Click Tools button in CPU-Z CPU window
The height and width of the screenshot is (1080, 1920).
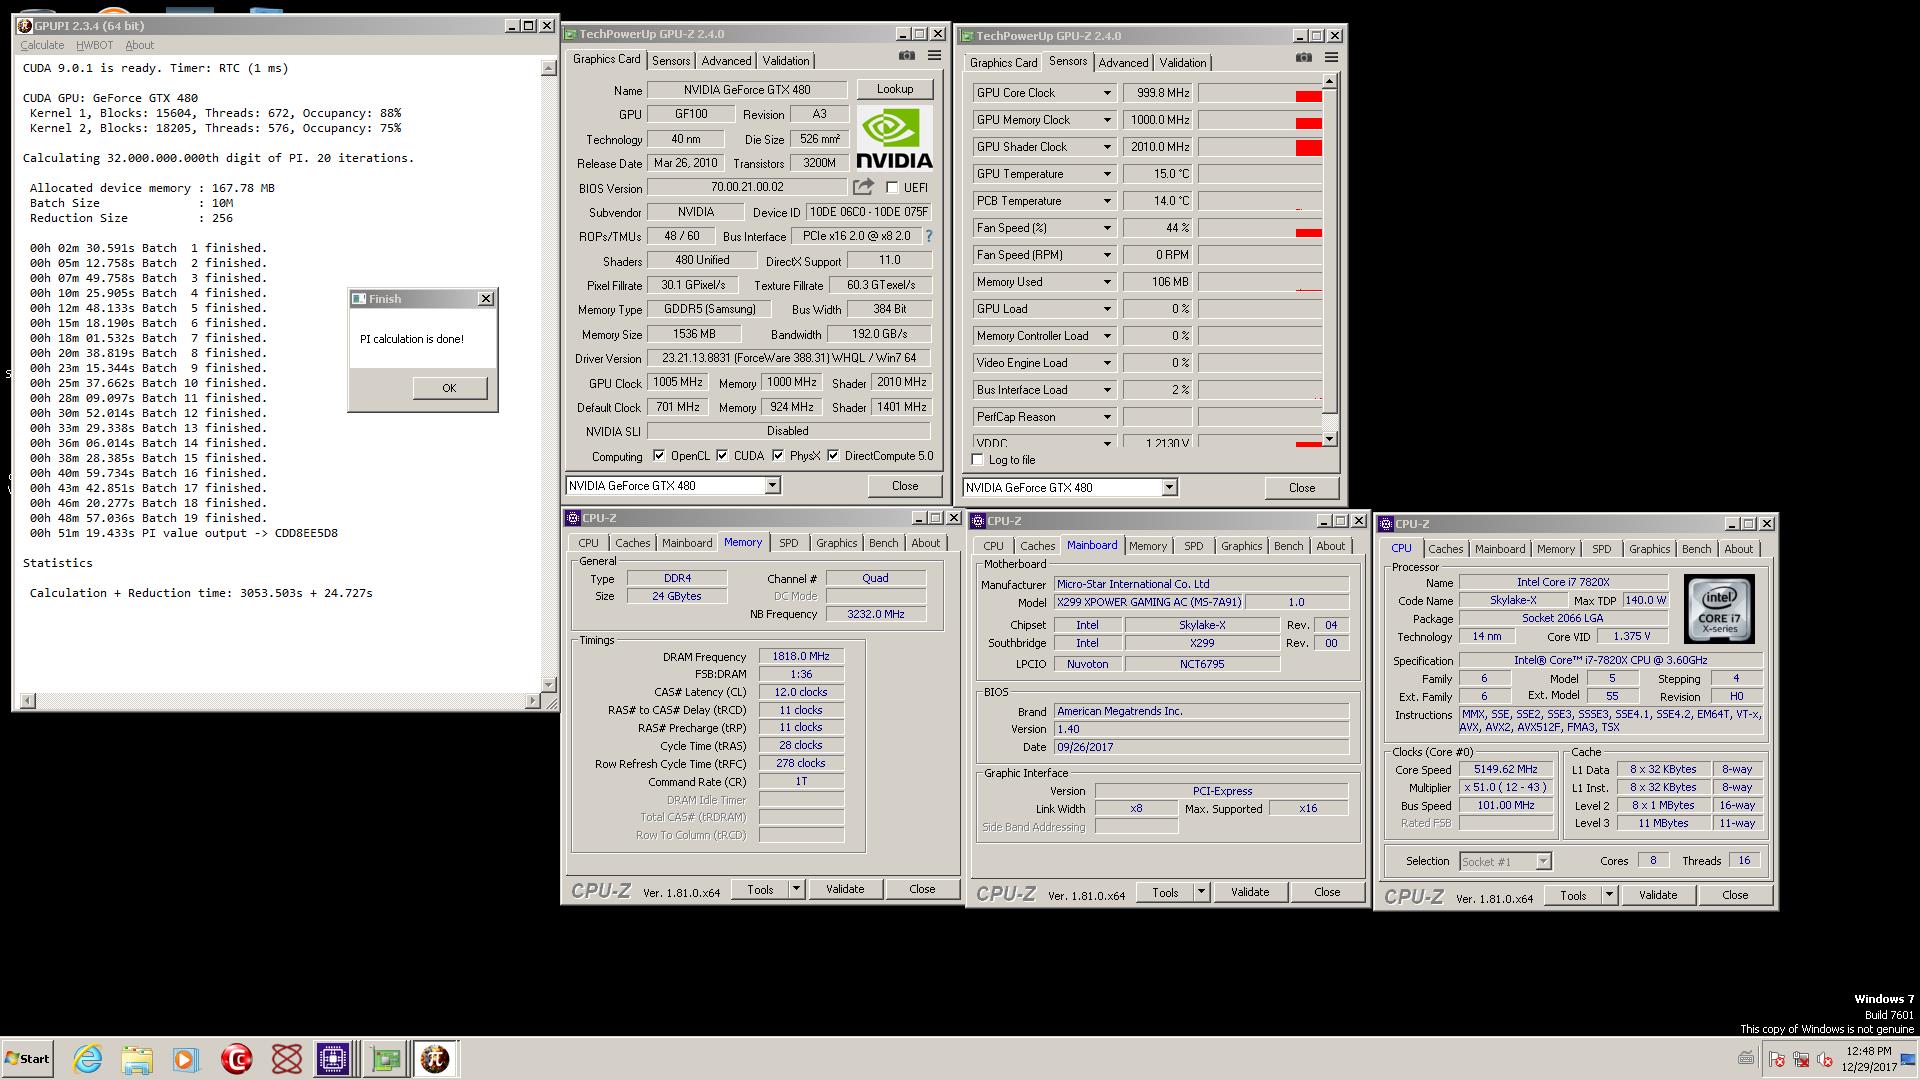[1573, 895]
